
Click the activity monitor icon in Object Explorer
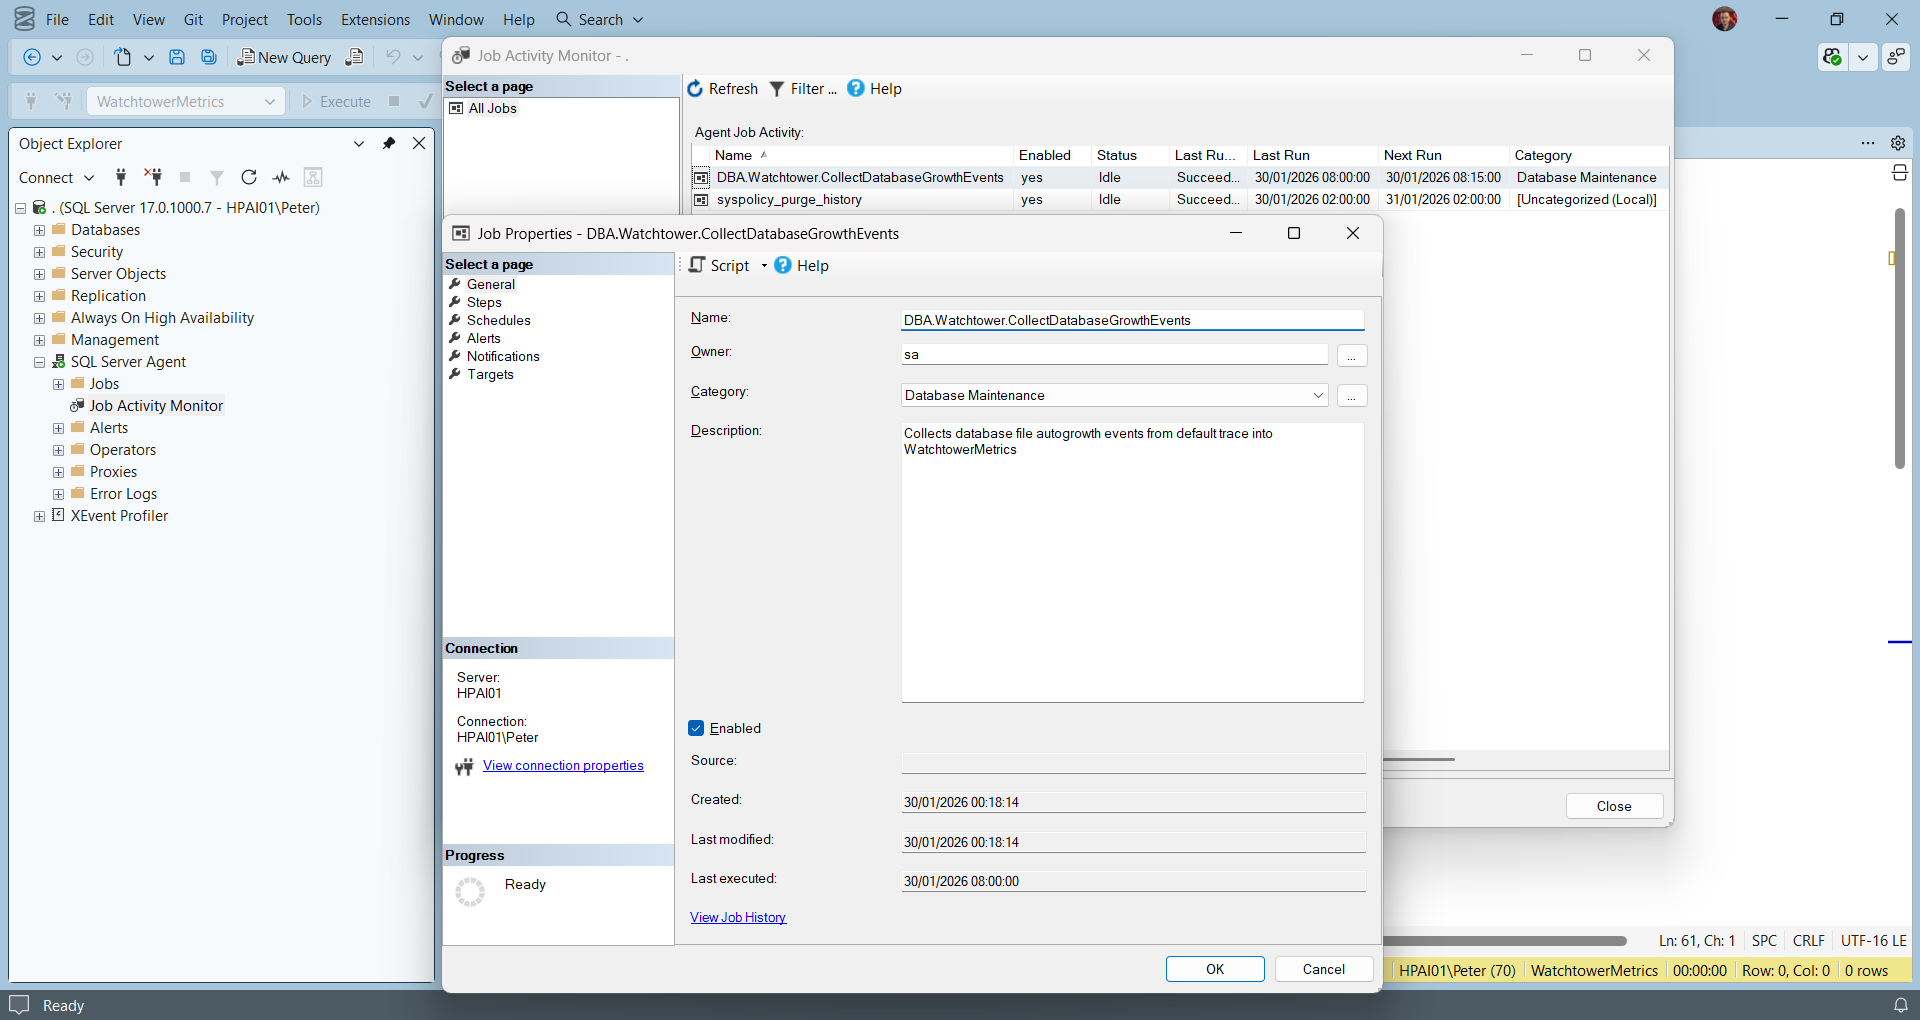coord(281,177)
